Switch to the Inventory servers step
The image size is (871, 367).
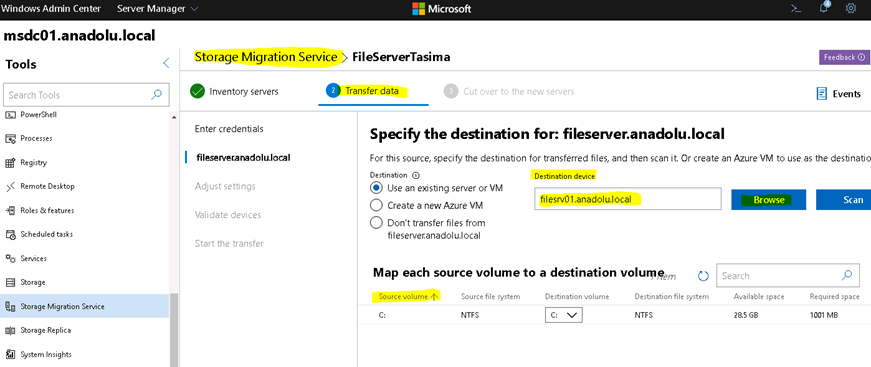point(234,91)
